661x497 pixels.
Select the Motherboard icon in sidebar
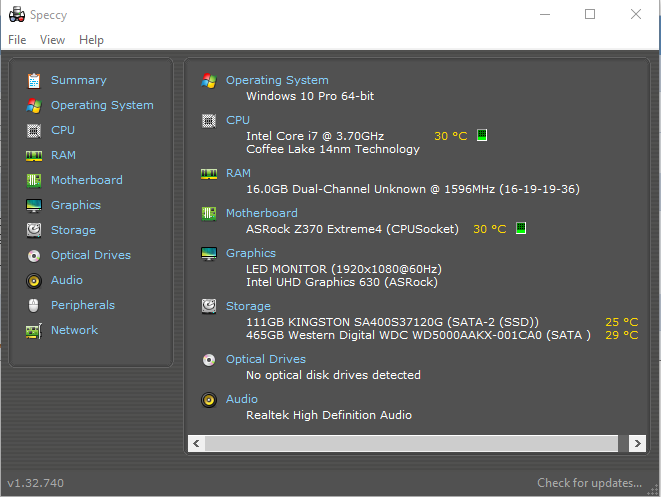tap(34, 180)
